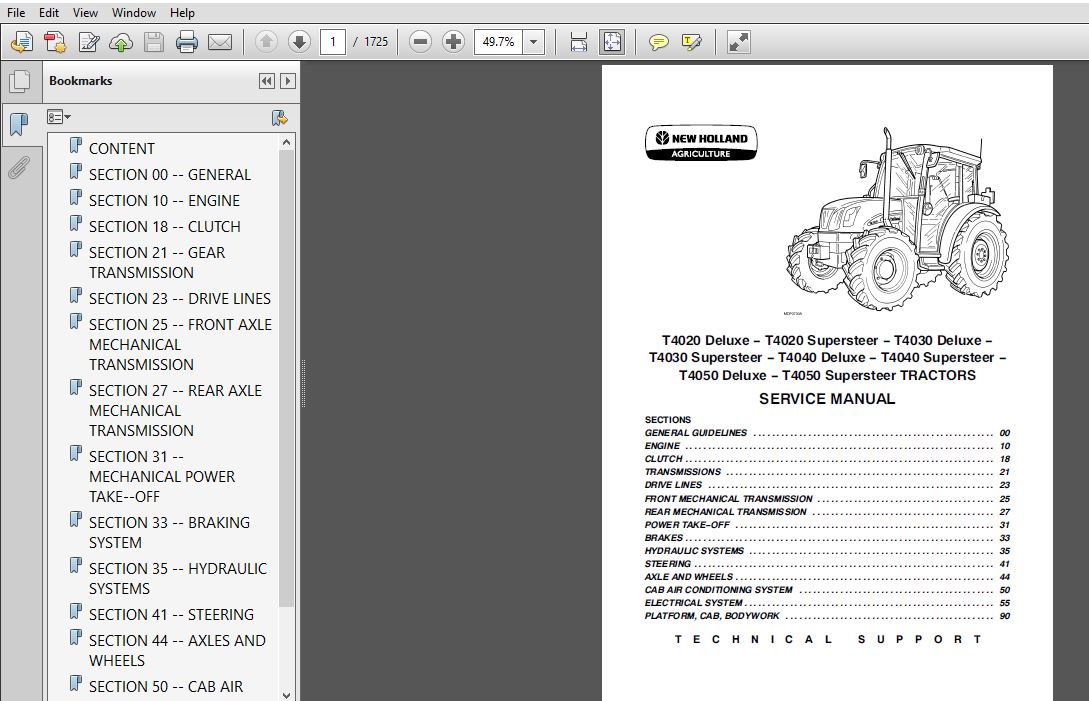Go to SECTION 41 -- STEERING bookmark
Image resolution: width=1089 pixels, height=701 pixels.
point(171,615)
